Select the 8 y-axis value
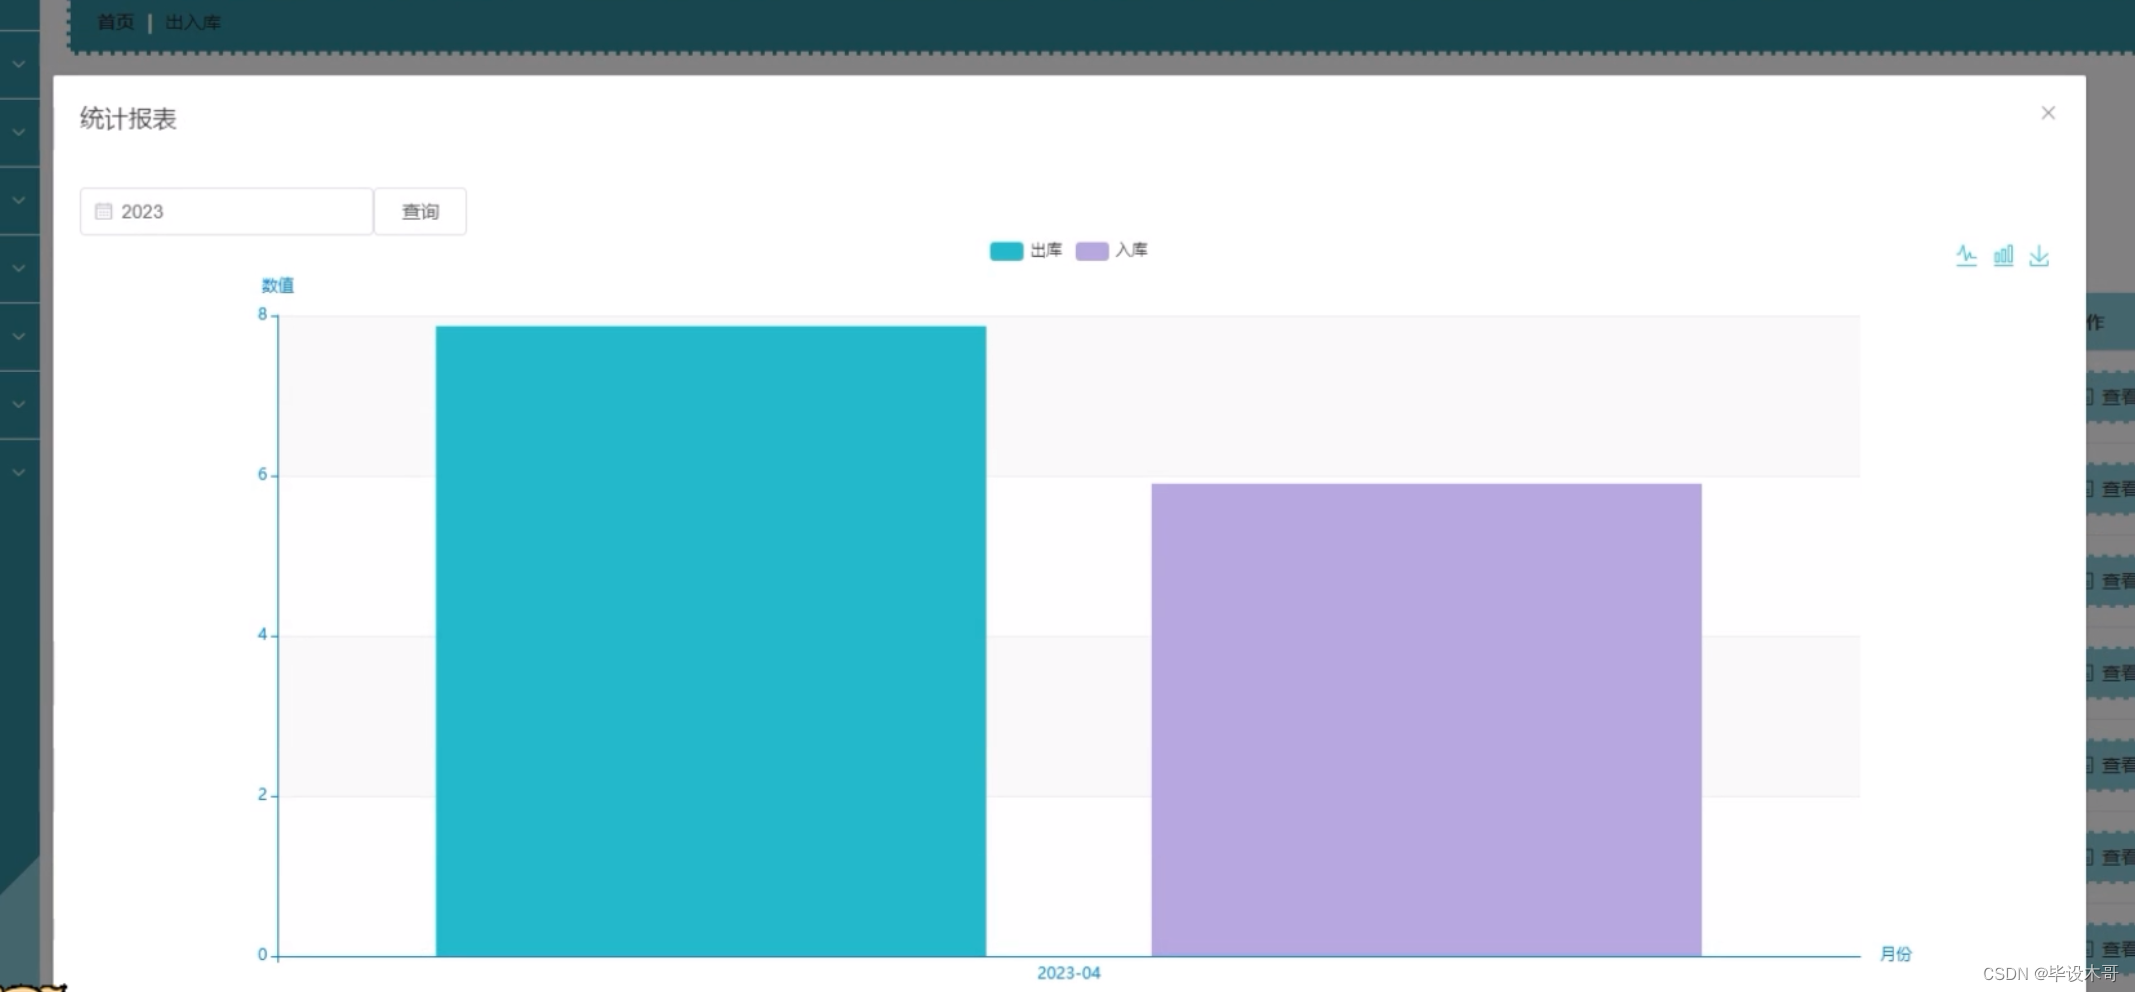 click(263, 315)
